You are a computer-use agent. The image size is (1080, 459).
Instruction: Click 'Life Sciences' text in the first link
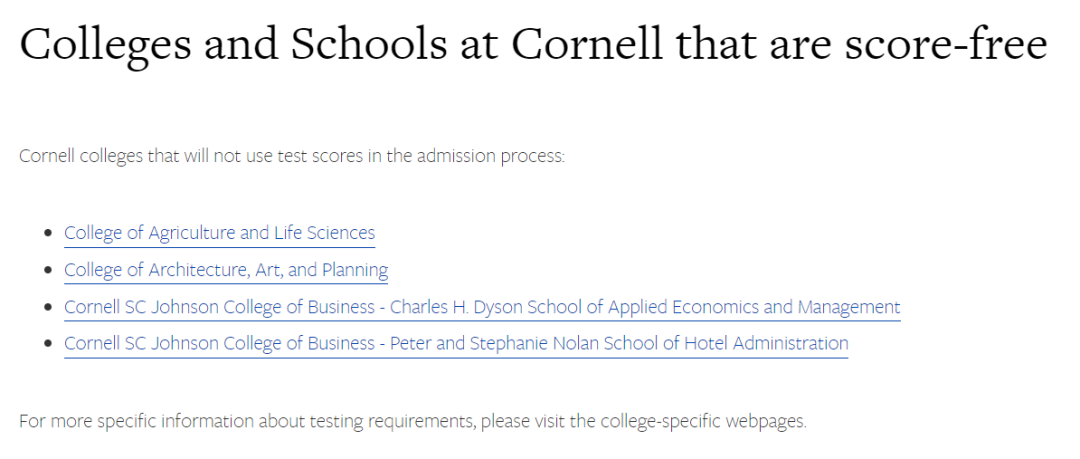(x=324, y=233)
